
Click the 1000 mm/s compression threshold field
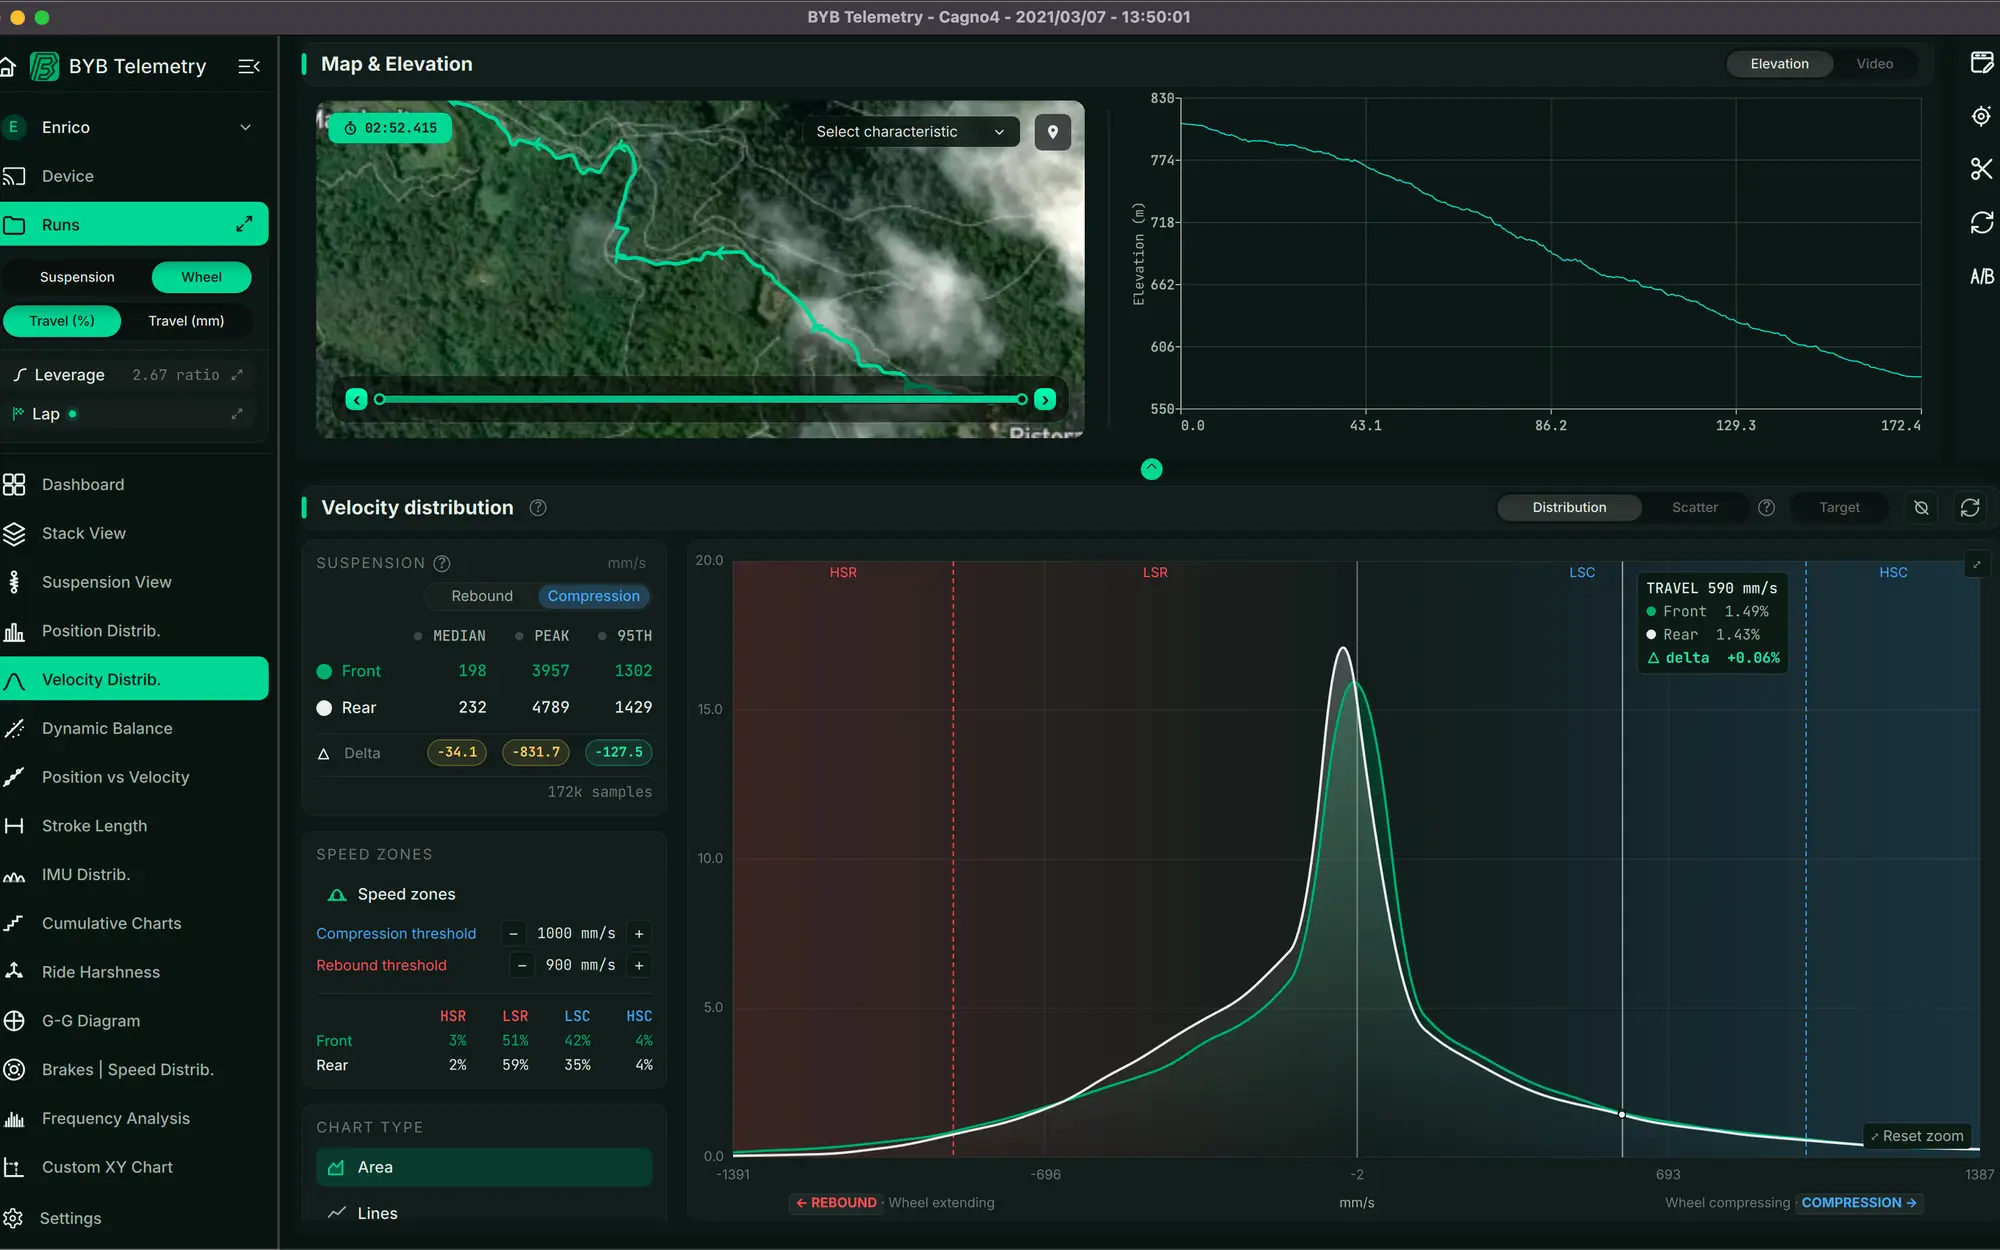pos(576,934)
